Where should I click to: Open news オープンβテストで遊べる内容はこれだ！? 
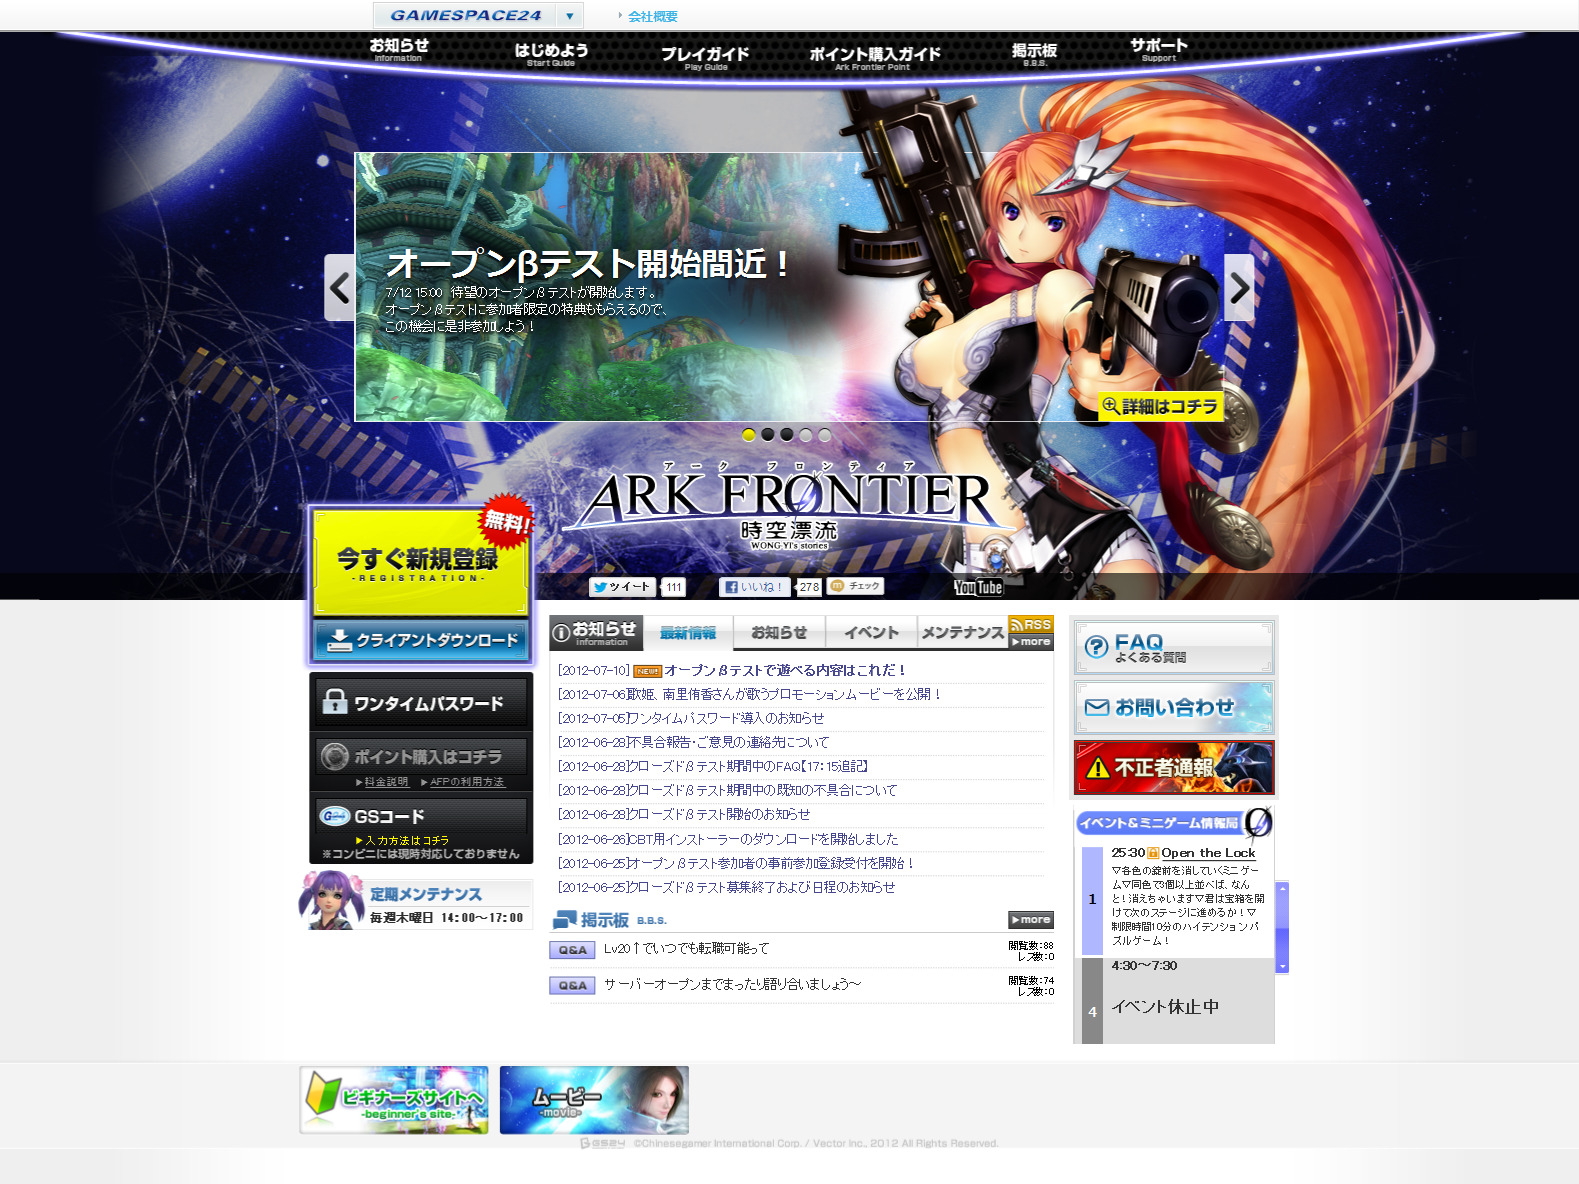pyautogui.click(x=785, y=670)
